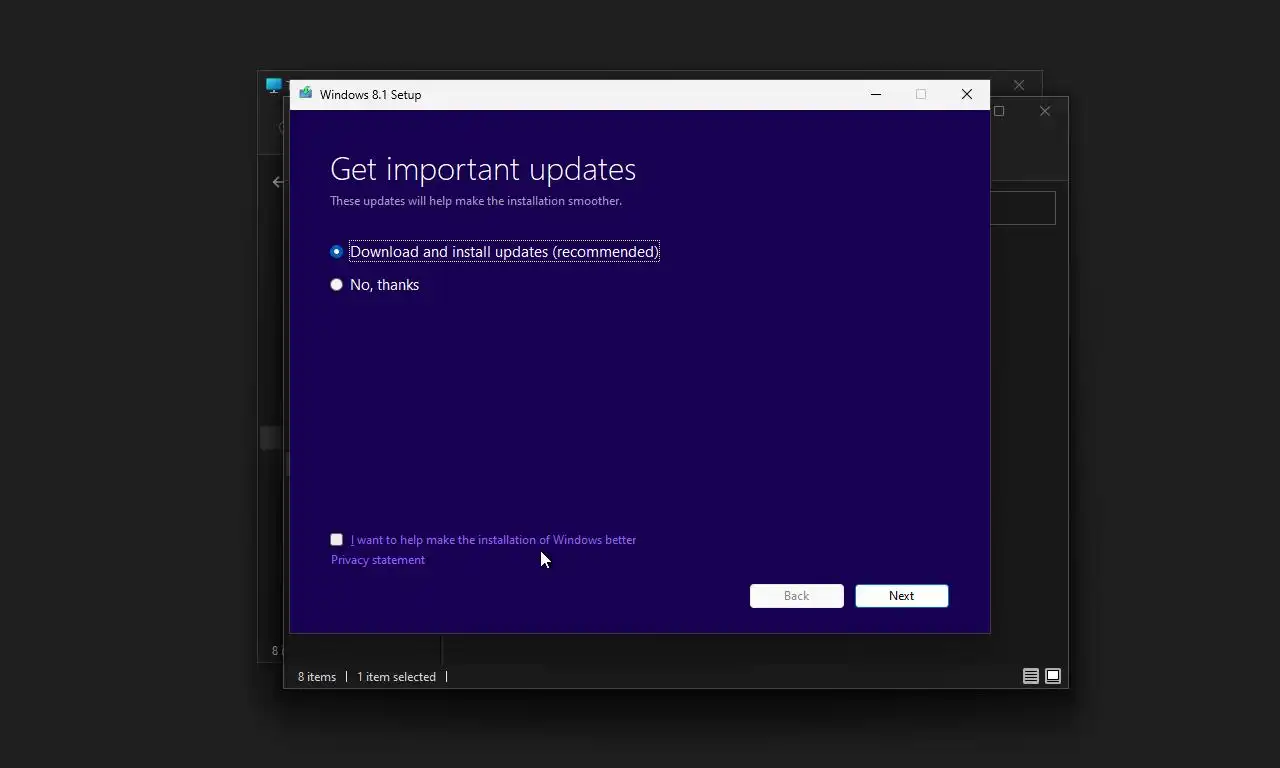Close the Windows 8.1 Setup window
1280x768 pixels.
coord(966,94)
